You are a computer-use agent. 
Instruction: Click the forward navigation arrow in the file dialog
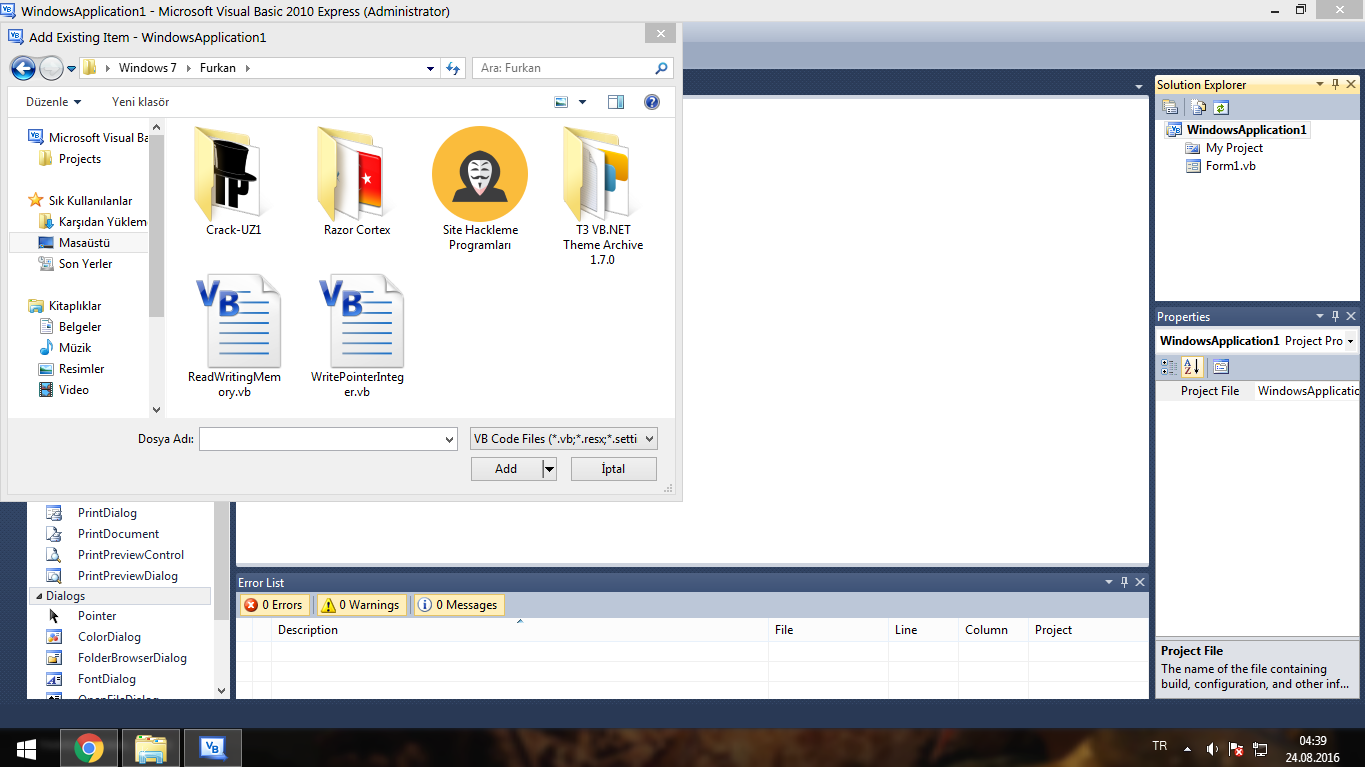pos(50,68)
